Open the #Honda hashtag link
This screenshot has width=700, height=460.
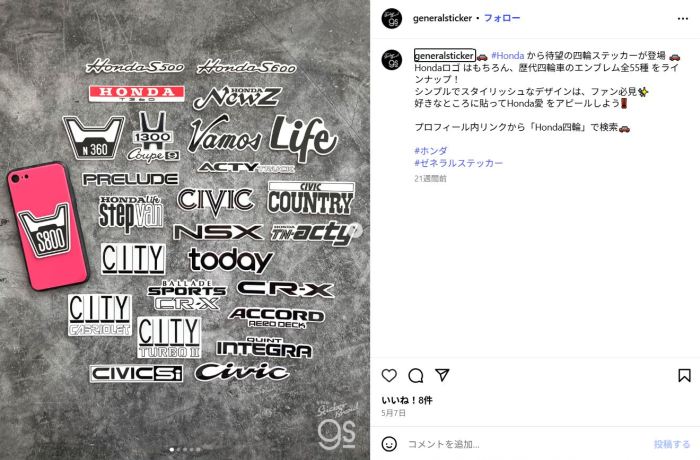(x=508, y=56)
